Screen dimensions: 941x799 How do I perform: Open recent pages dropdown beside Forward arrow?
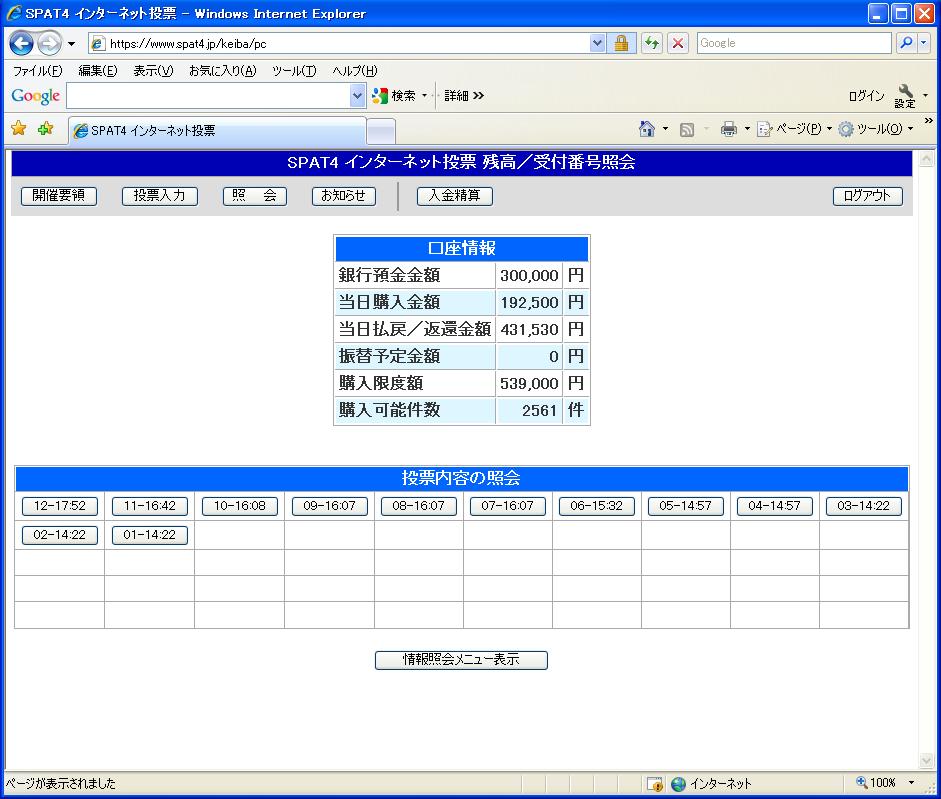tap(71, 44)
